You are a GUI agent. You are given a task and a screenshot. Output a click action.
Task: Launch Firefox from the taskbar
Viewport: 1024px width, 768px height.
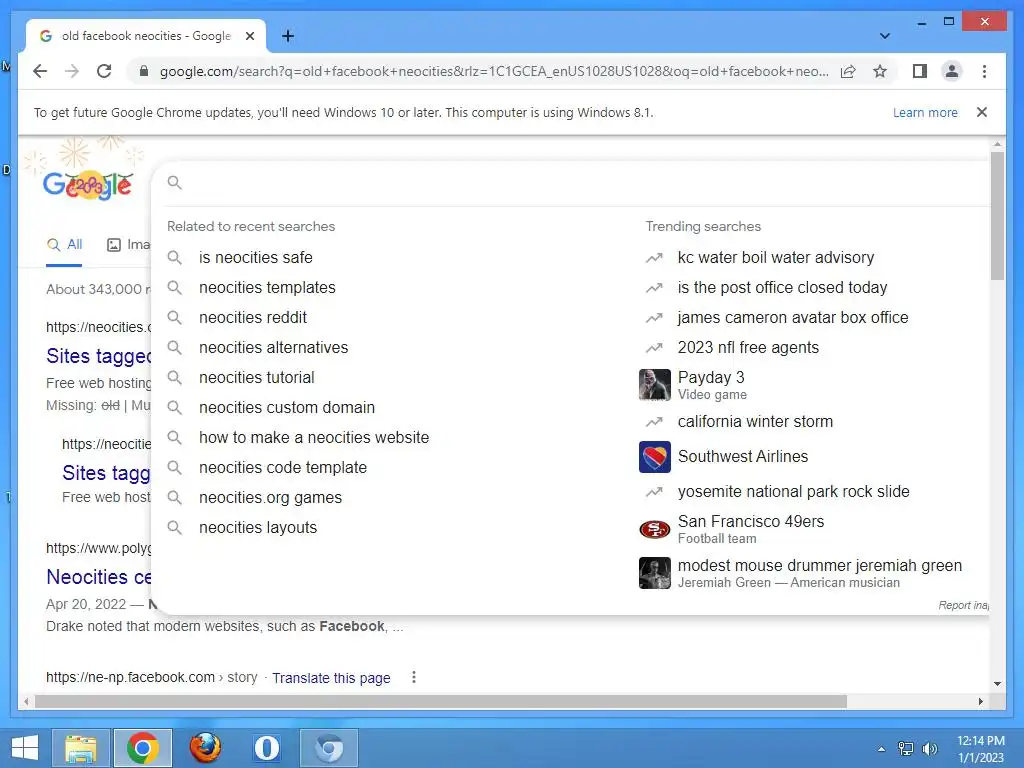tap(205, 748)
